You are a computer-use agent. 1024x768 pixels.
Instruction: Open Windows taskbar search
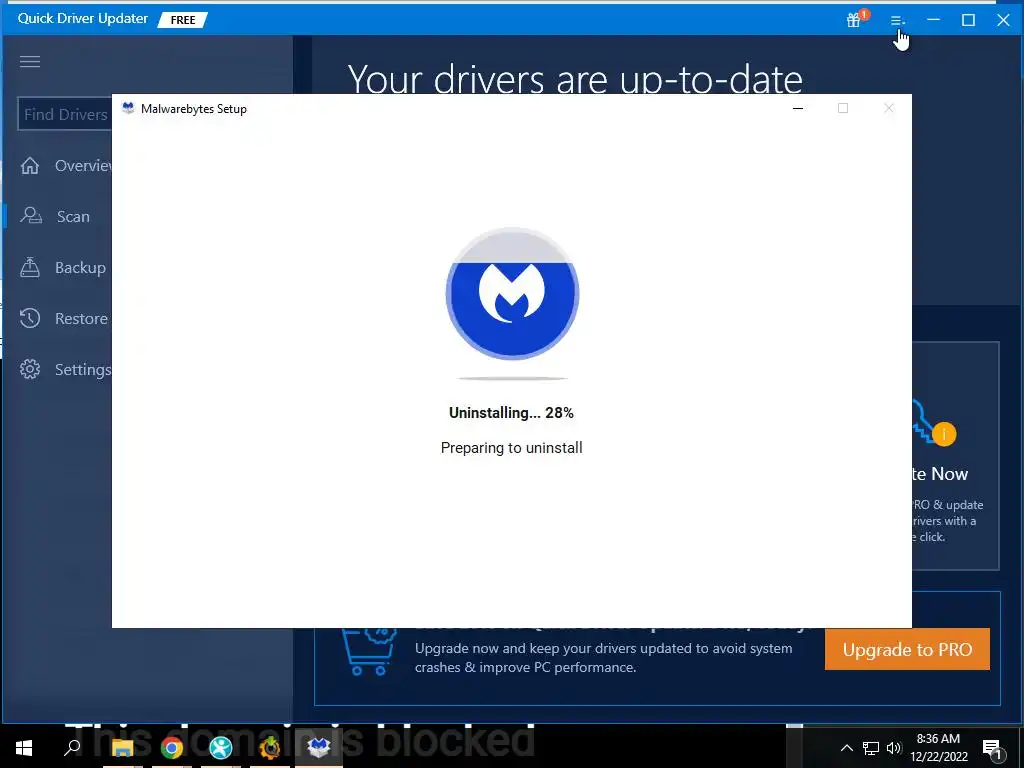(72, 748)
